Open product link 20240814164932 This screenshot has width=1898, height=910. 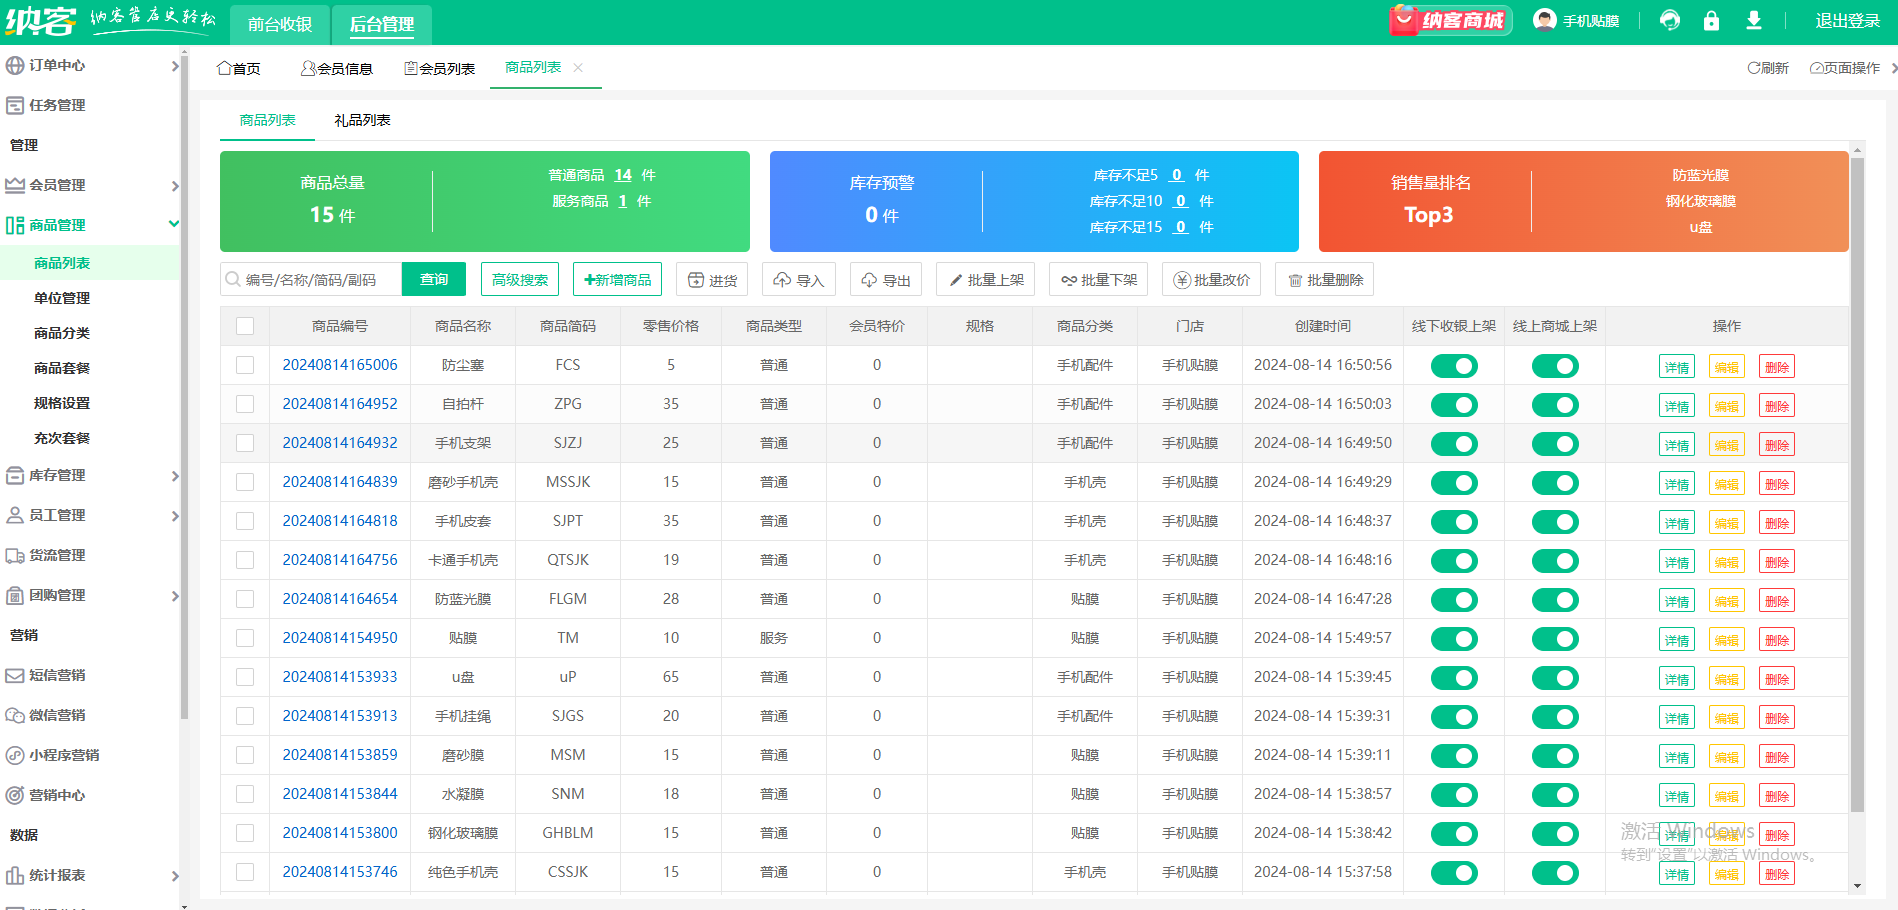340,443
